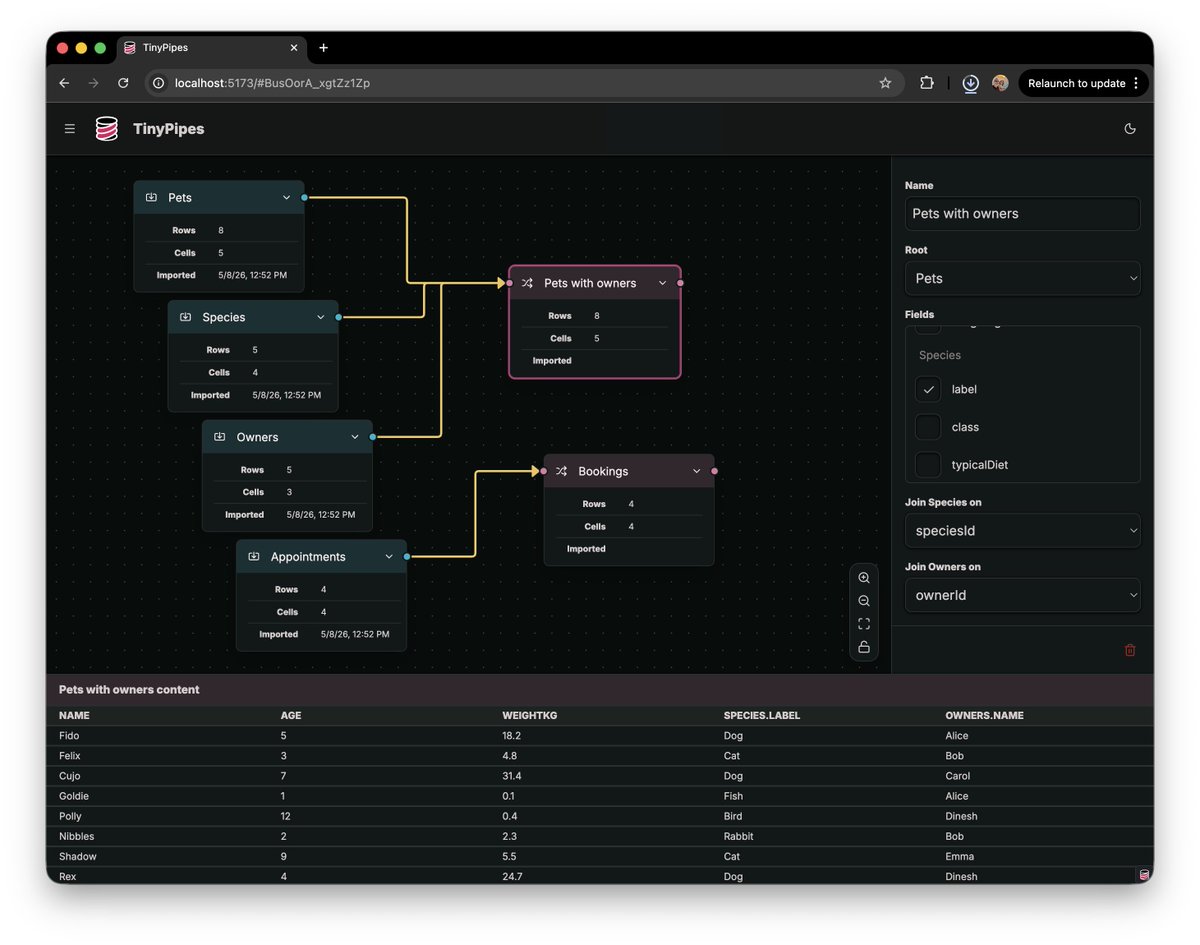Click the Pets with owners output handle
The width and height of the screenshot is (1200, 945).
point(681,283)
